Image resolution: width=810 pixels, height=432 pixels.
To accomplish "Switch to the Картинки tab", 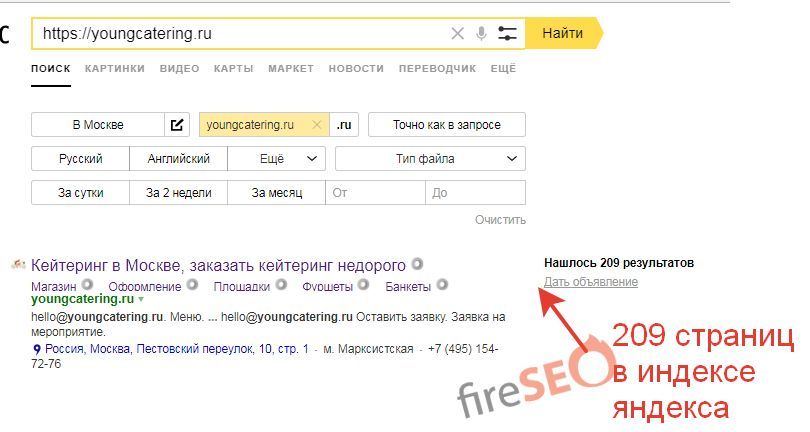I will click(x=114, y=68).
